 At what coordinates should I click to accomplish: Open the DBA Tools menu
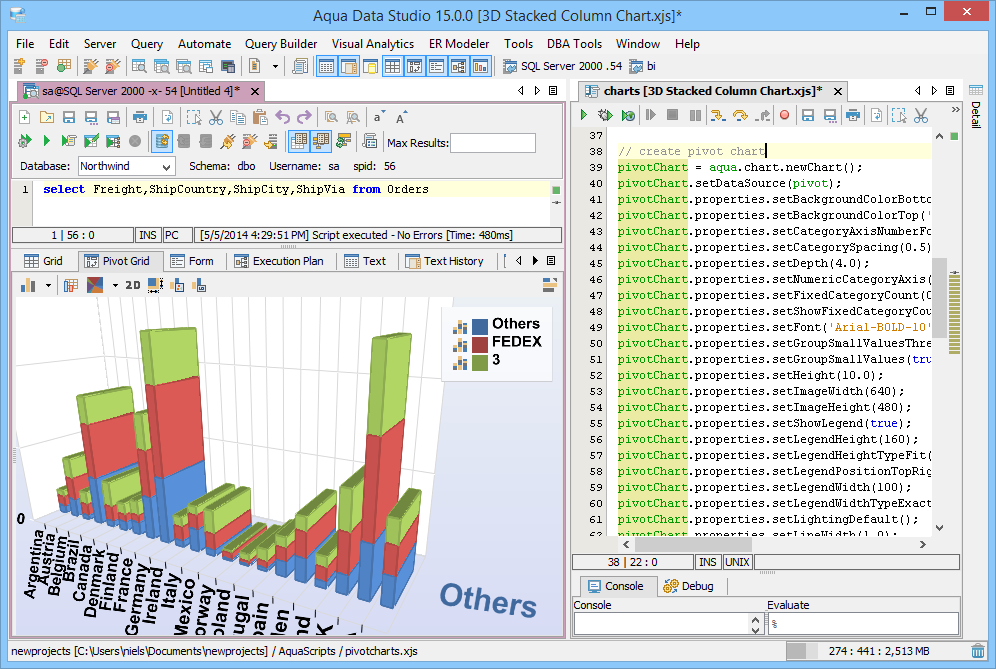coord(574,44)
